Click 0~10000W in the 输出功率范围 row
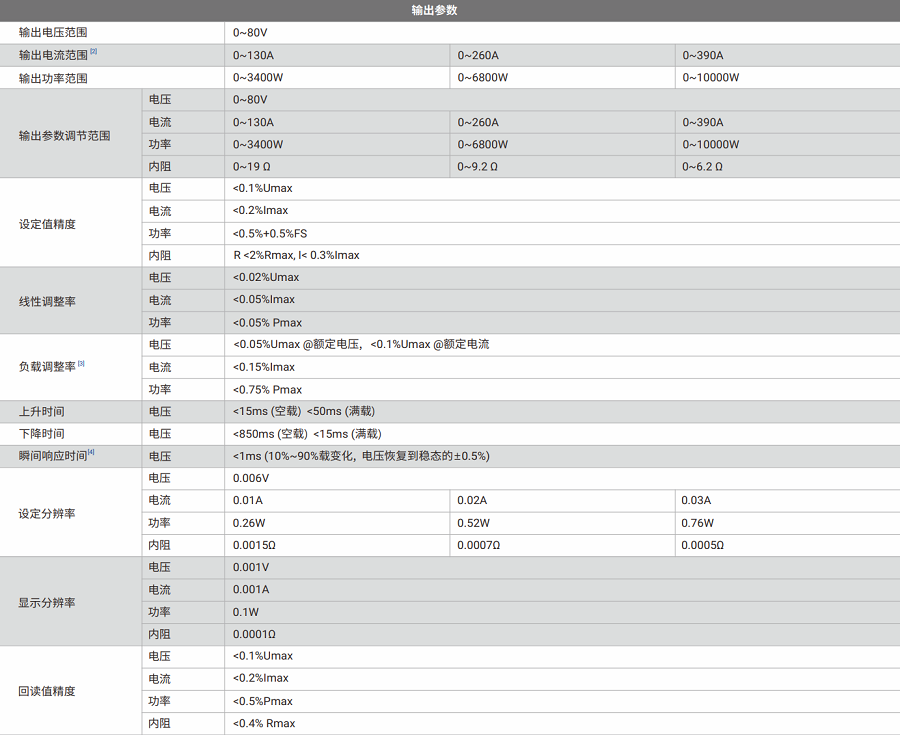 click(x=710, y=78)
